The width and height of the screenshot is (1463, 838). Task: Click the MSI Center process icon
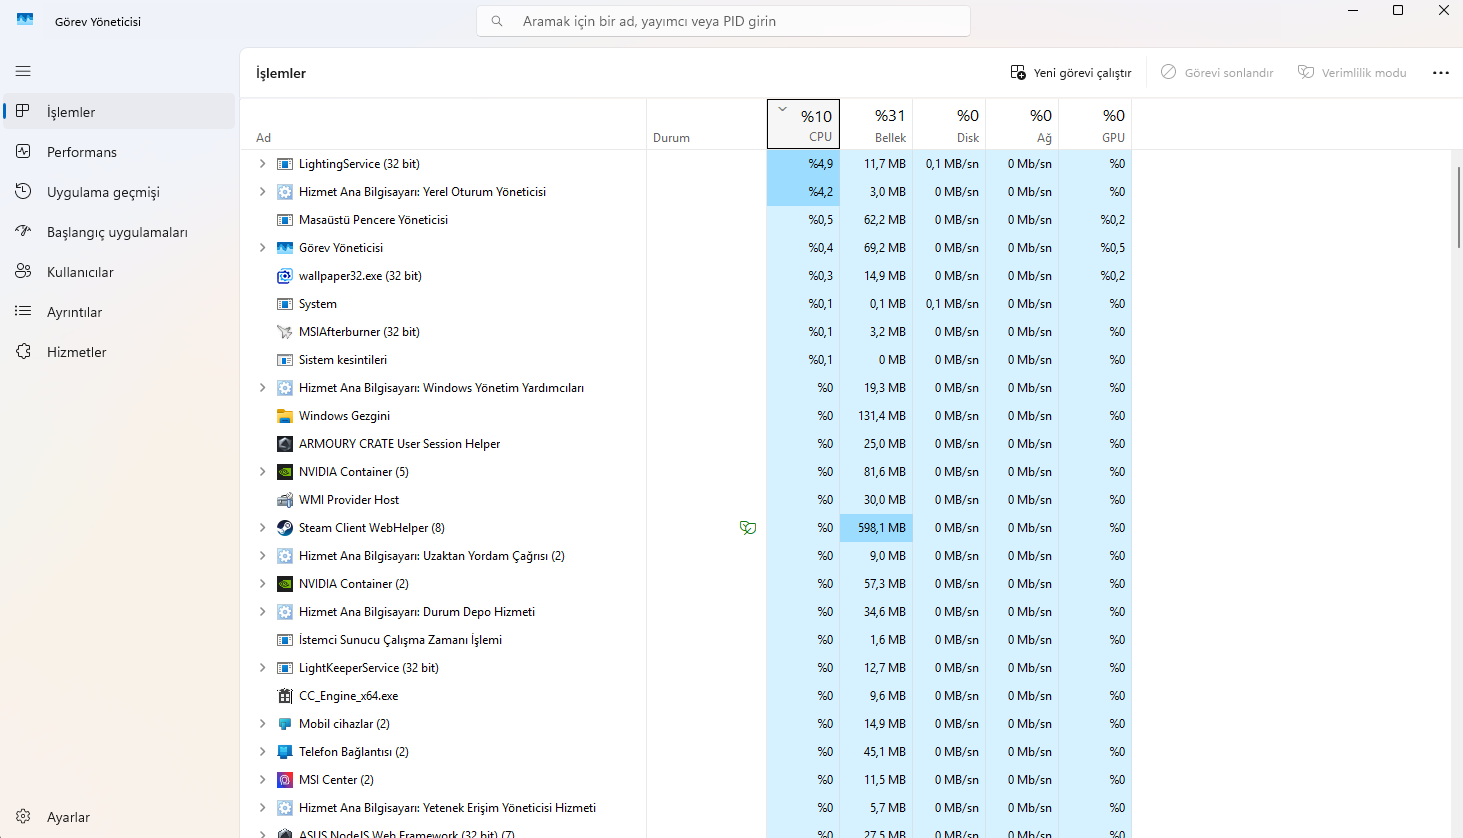point(285,780)
